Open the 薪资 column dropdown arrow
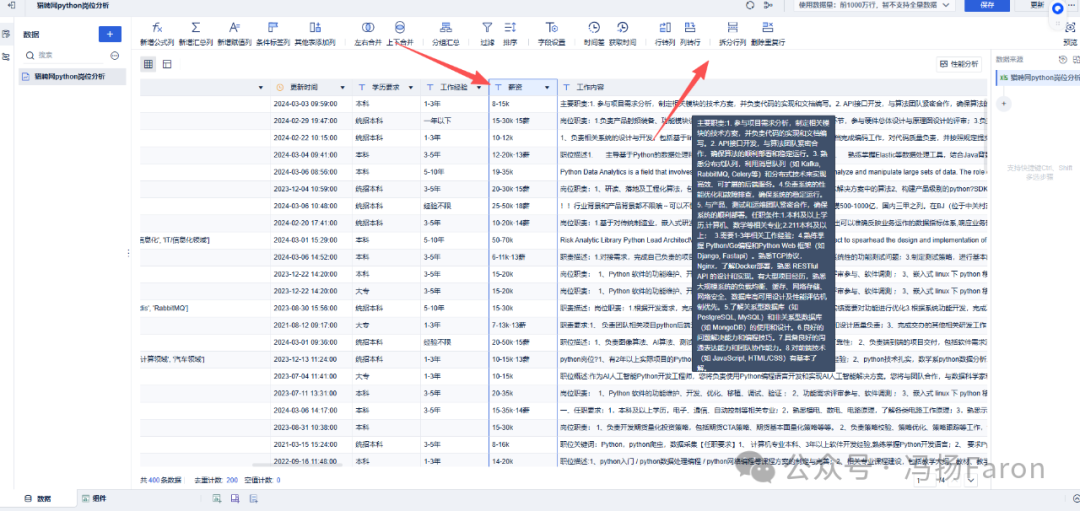 (x=547, y=87)
